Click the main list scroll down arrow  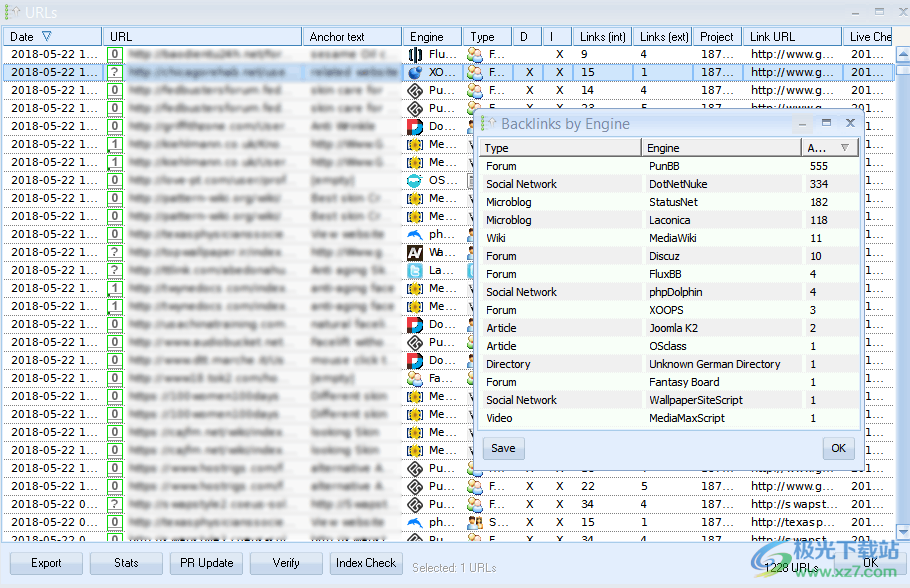pos(903,531)
